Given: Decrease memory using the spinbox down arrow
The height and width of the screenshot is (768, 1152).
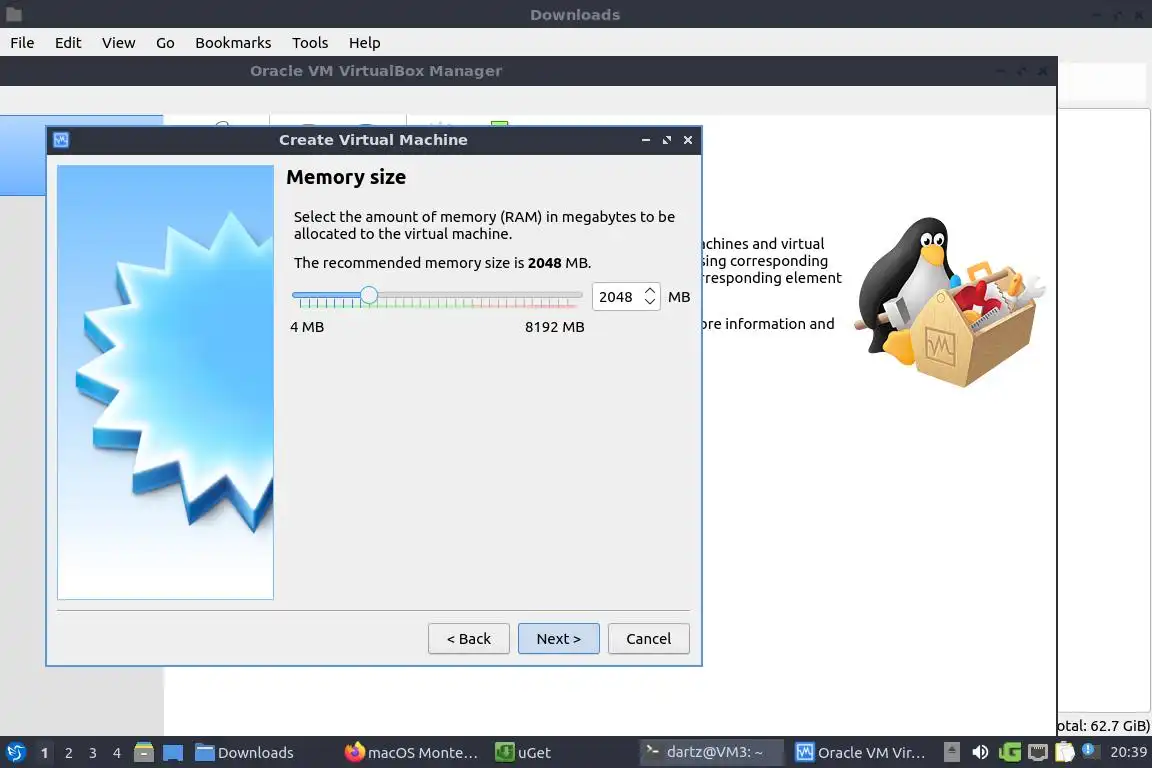Looking at the screenshot, I should (x=650, y=302).
